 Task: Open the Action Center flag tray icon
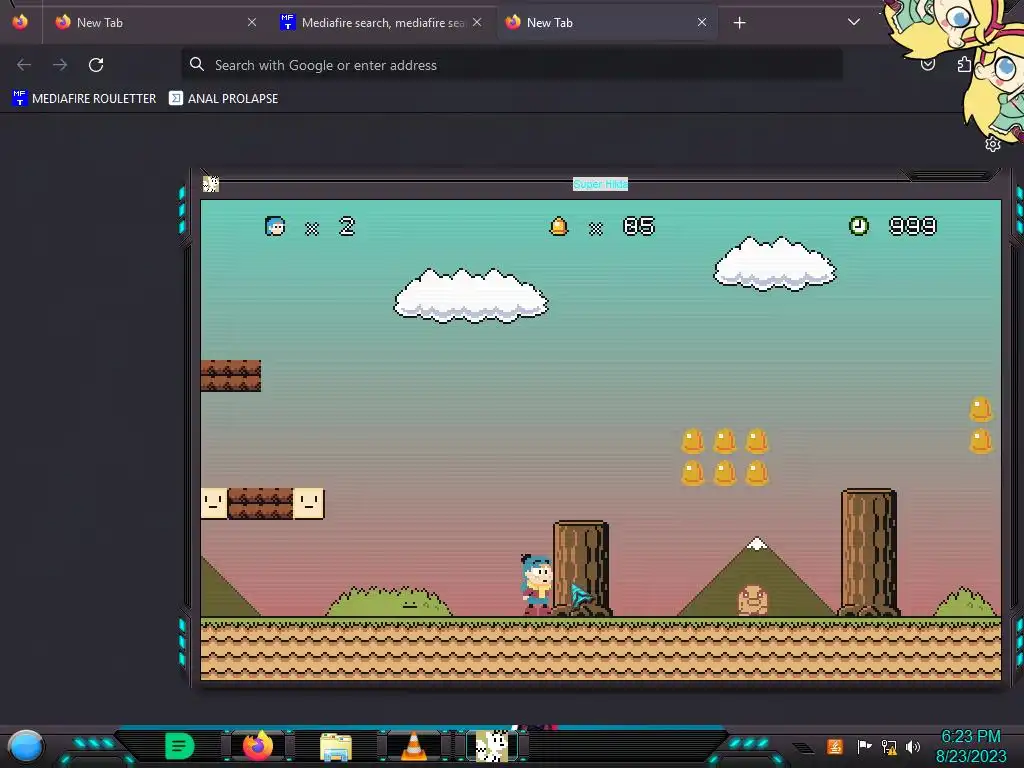pyautogui.click(x=864, y=746)
